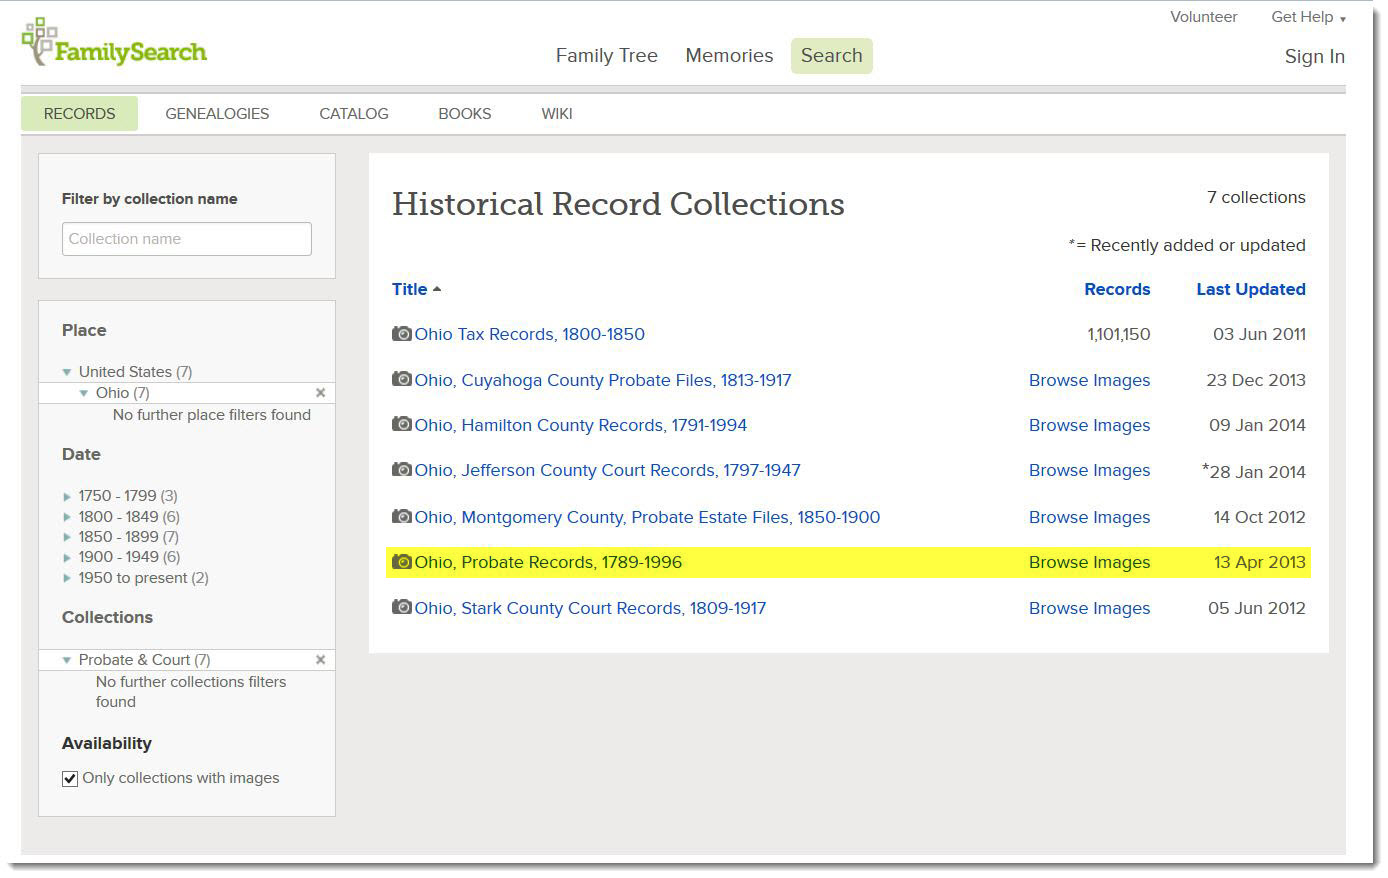Browse Images for Cuyahoga County Probate Files
The width and height of the screenshot is (1388, 878).
[x=1089, y=380]
